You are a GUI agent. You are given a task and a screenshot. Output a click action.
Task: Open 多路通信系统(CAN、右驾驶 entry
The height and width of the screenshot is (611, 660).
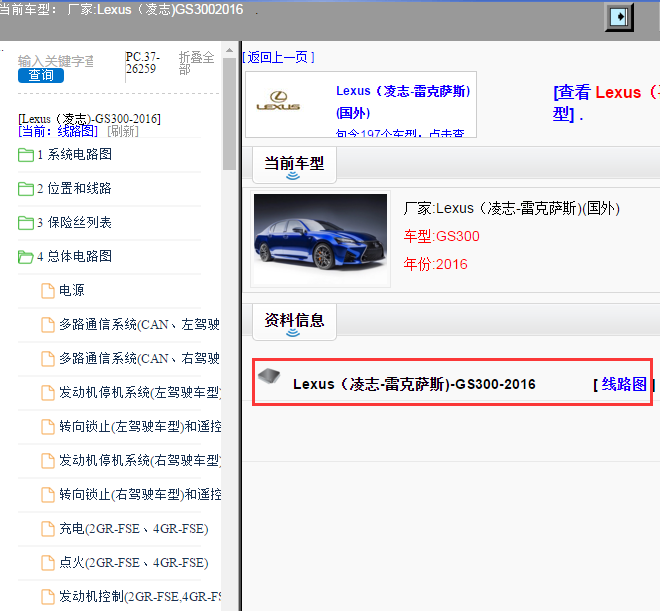tap(139, 359)
